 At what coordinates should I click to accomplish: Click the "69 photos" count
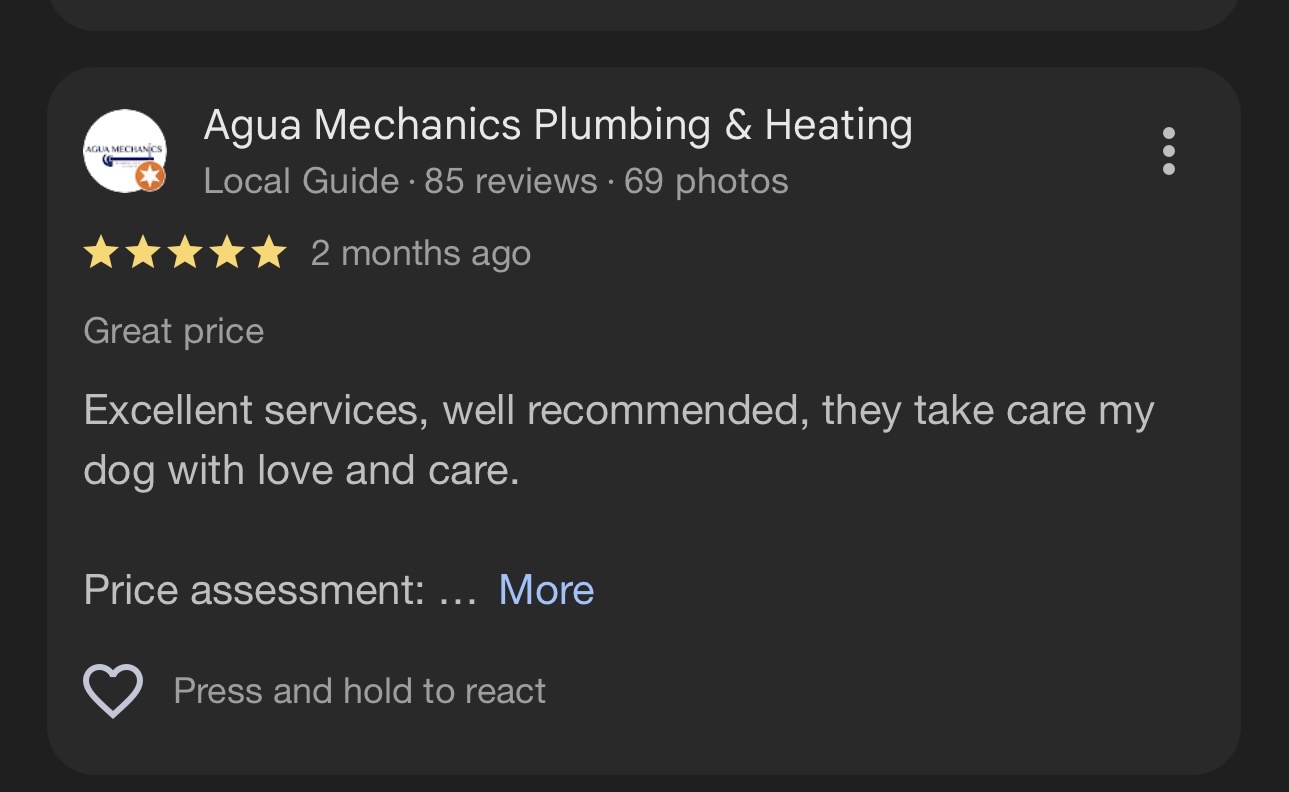pos(706,181)
